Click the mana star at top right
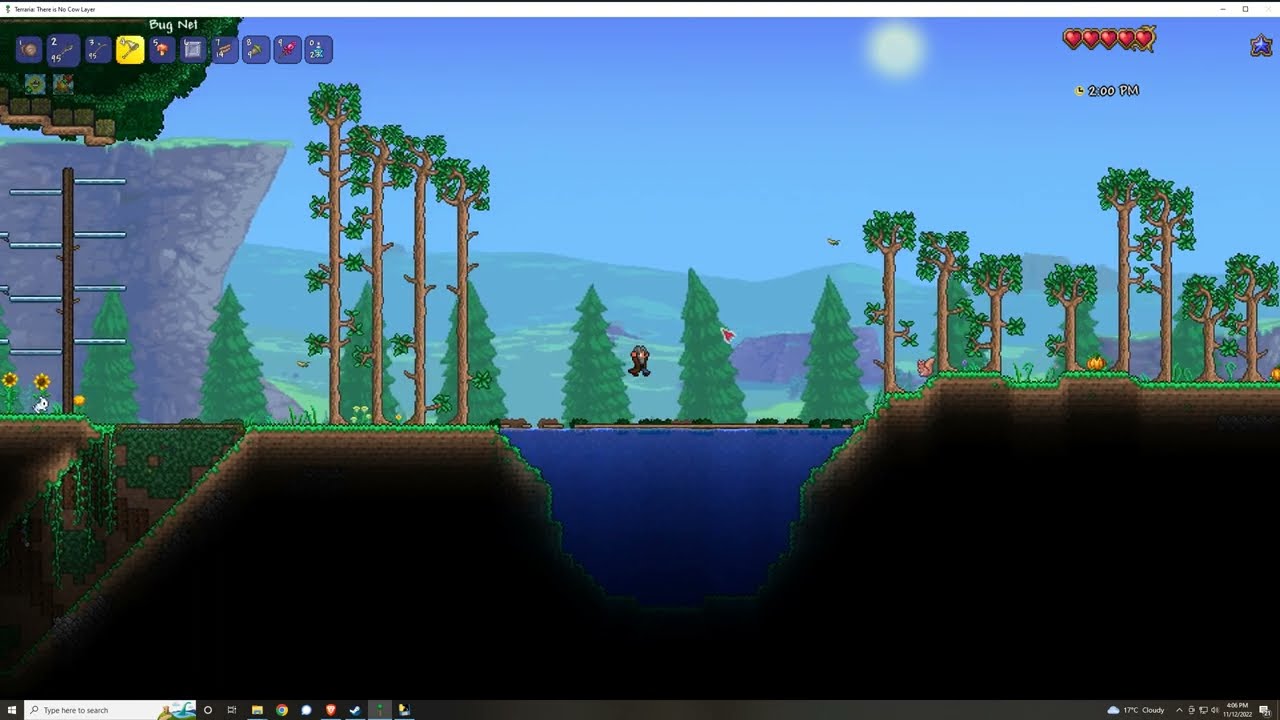The height and width of the screenshot is (720, 1280). click(x=1261, y=45)
